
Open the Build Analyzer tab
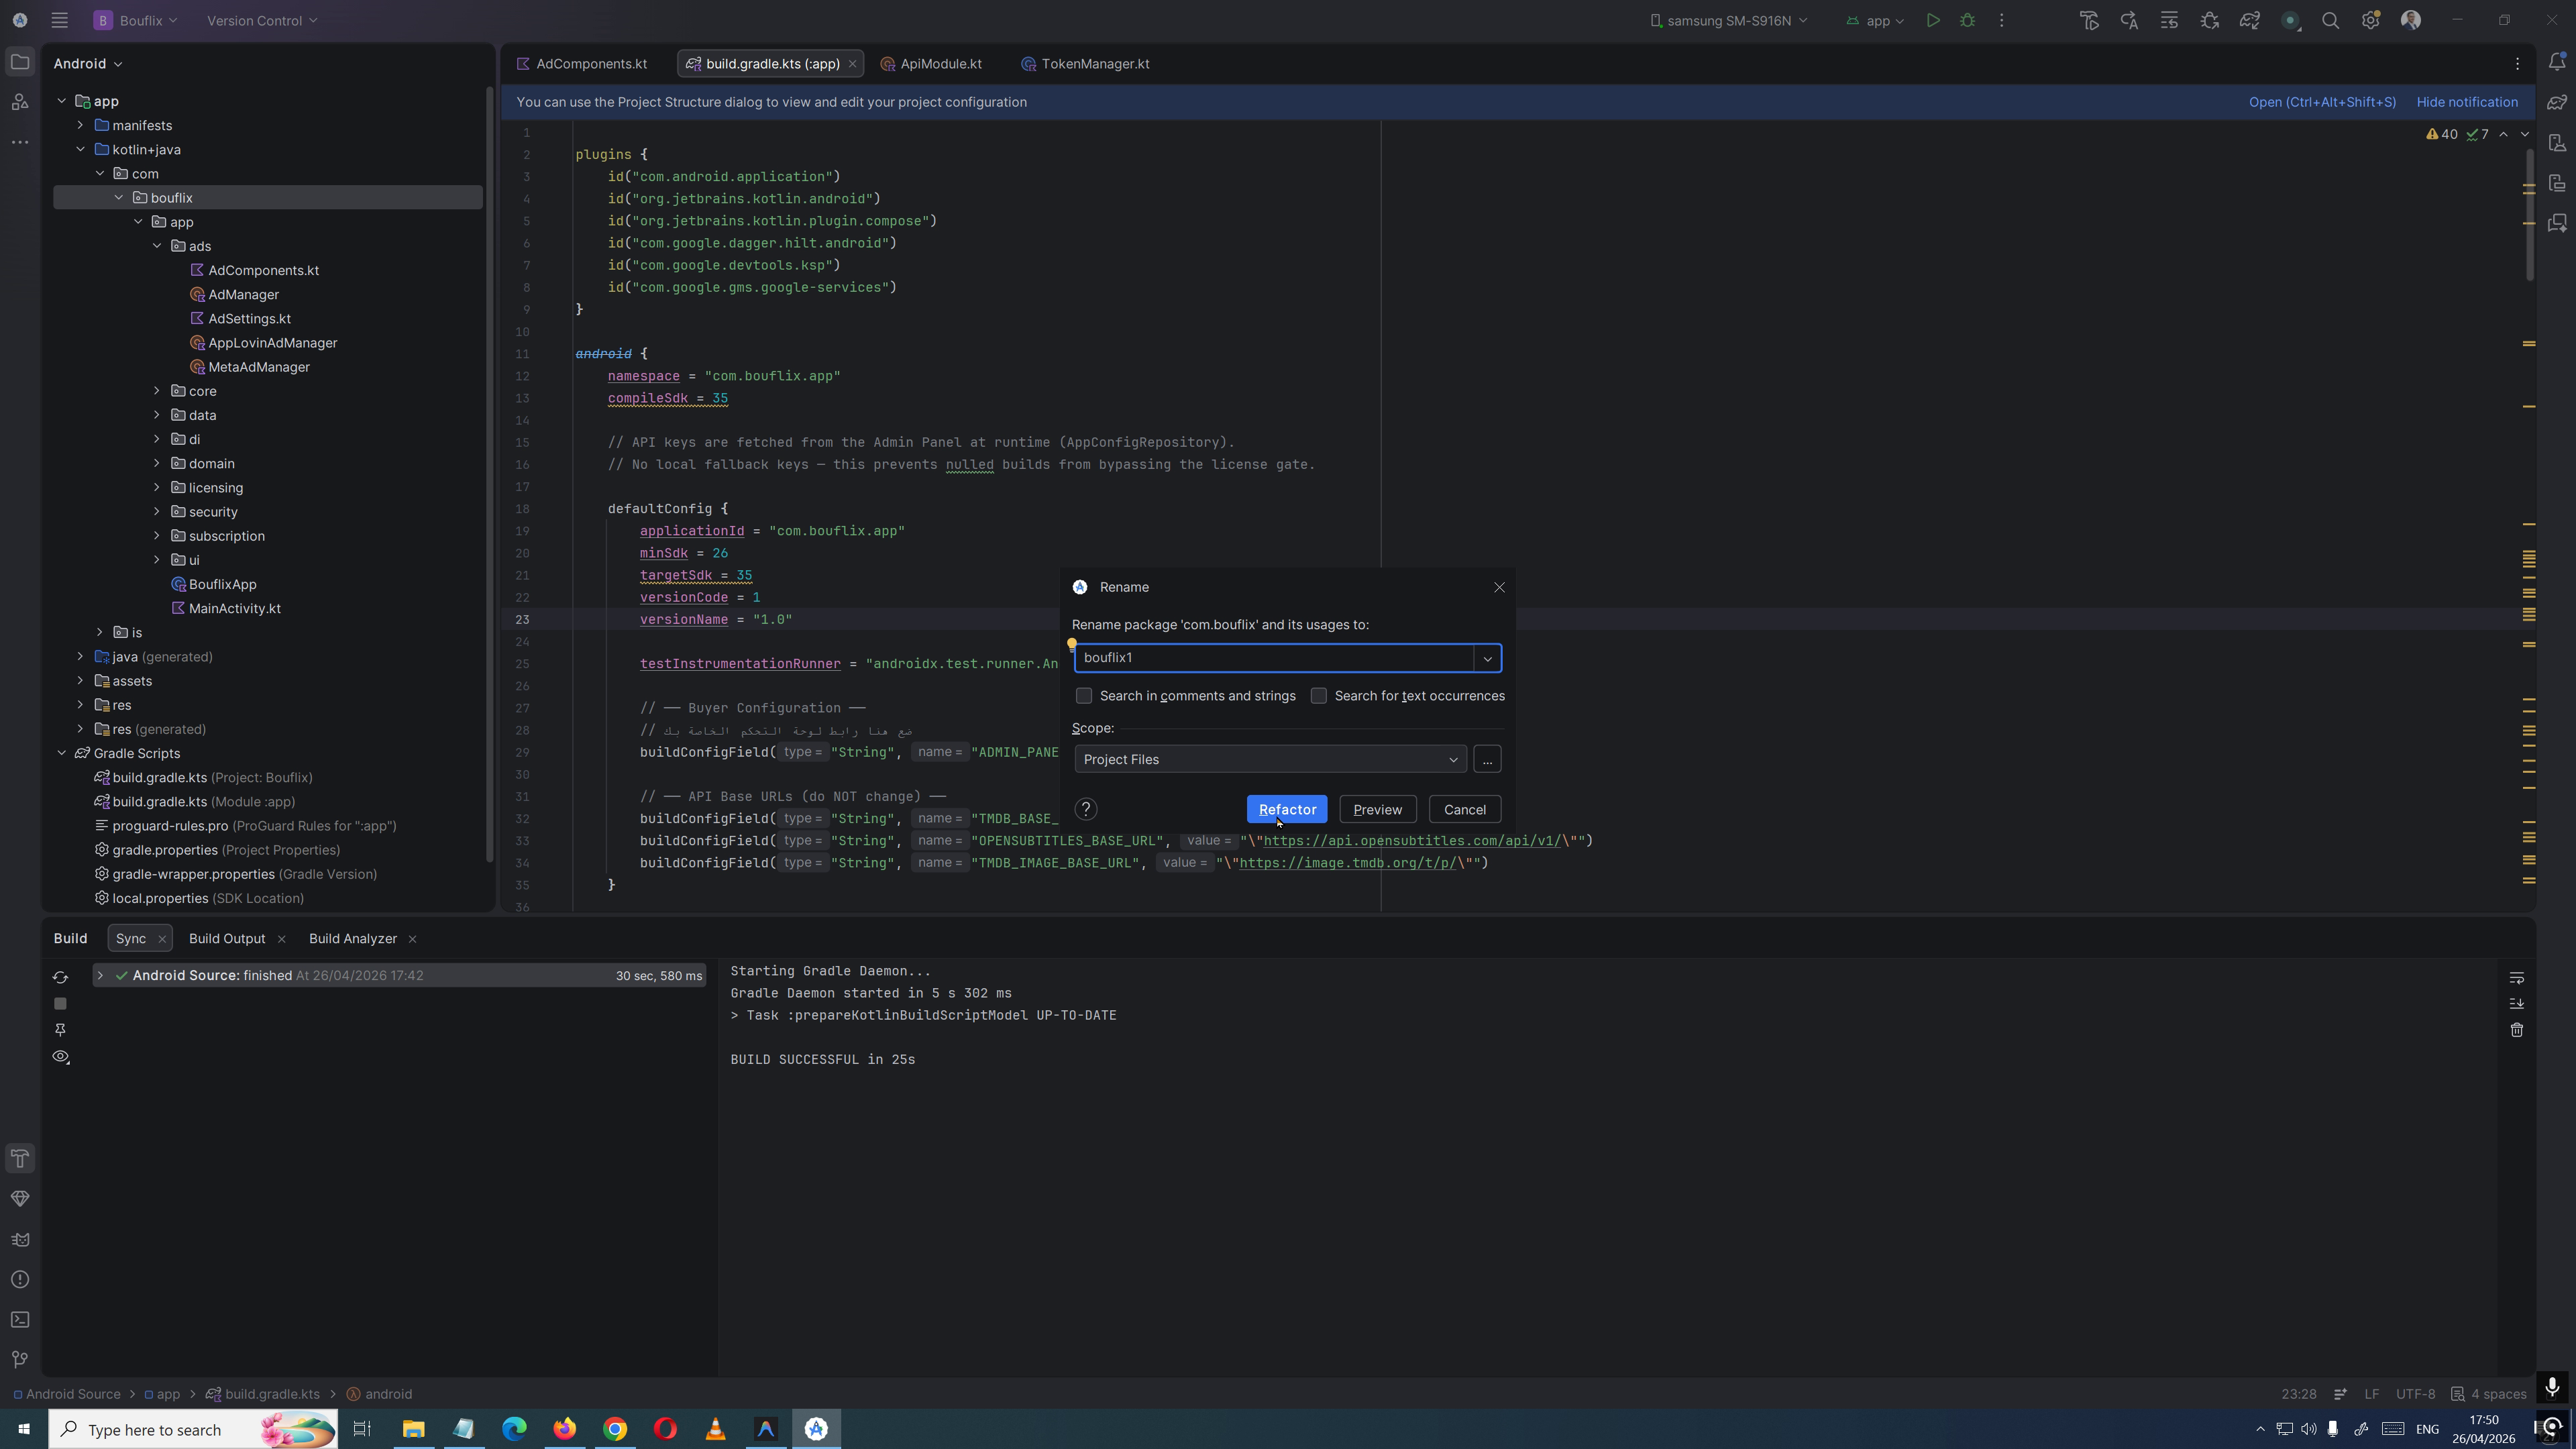tap(352, 938)
